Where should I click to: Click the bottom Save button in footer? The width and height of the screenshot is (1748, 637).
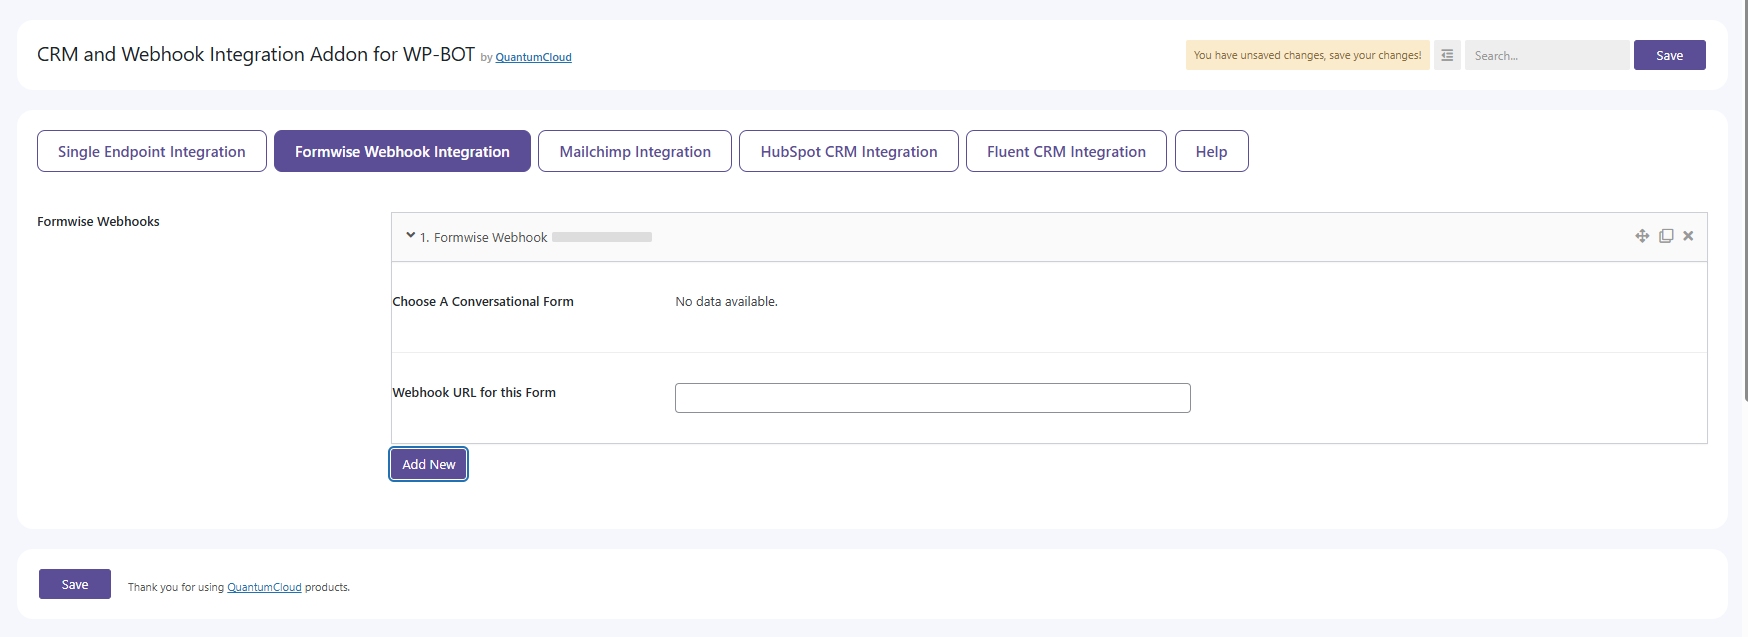pos(75,584)
